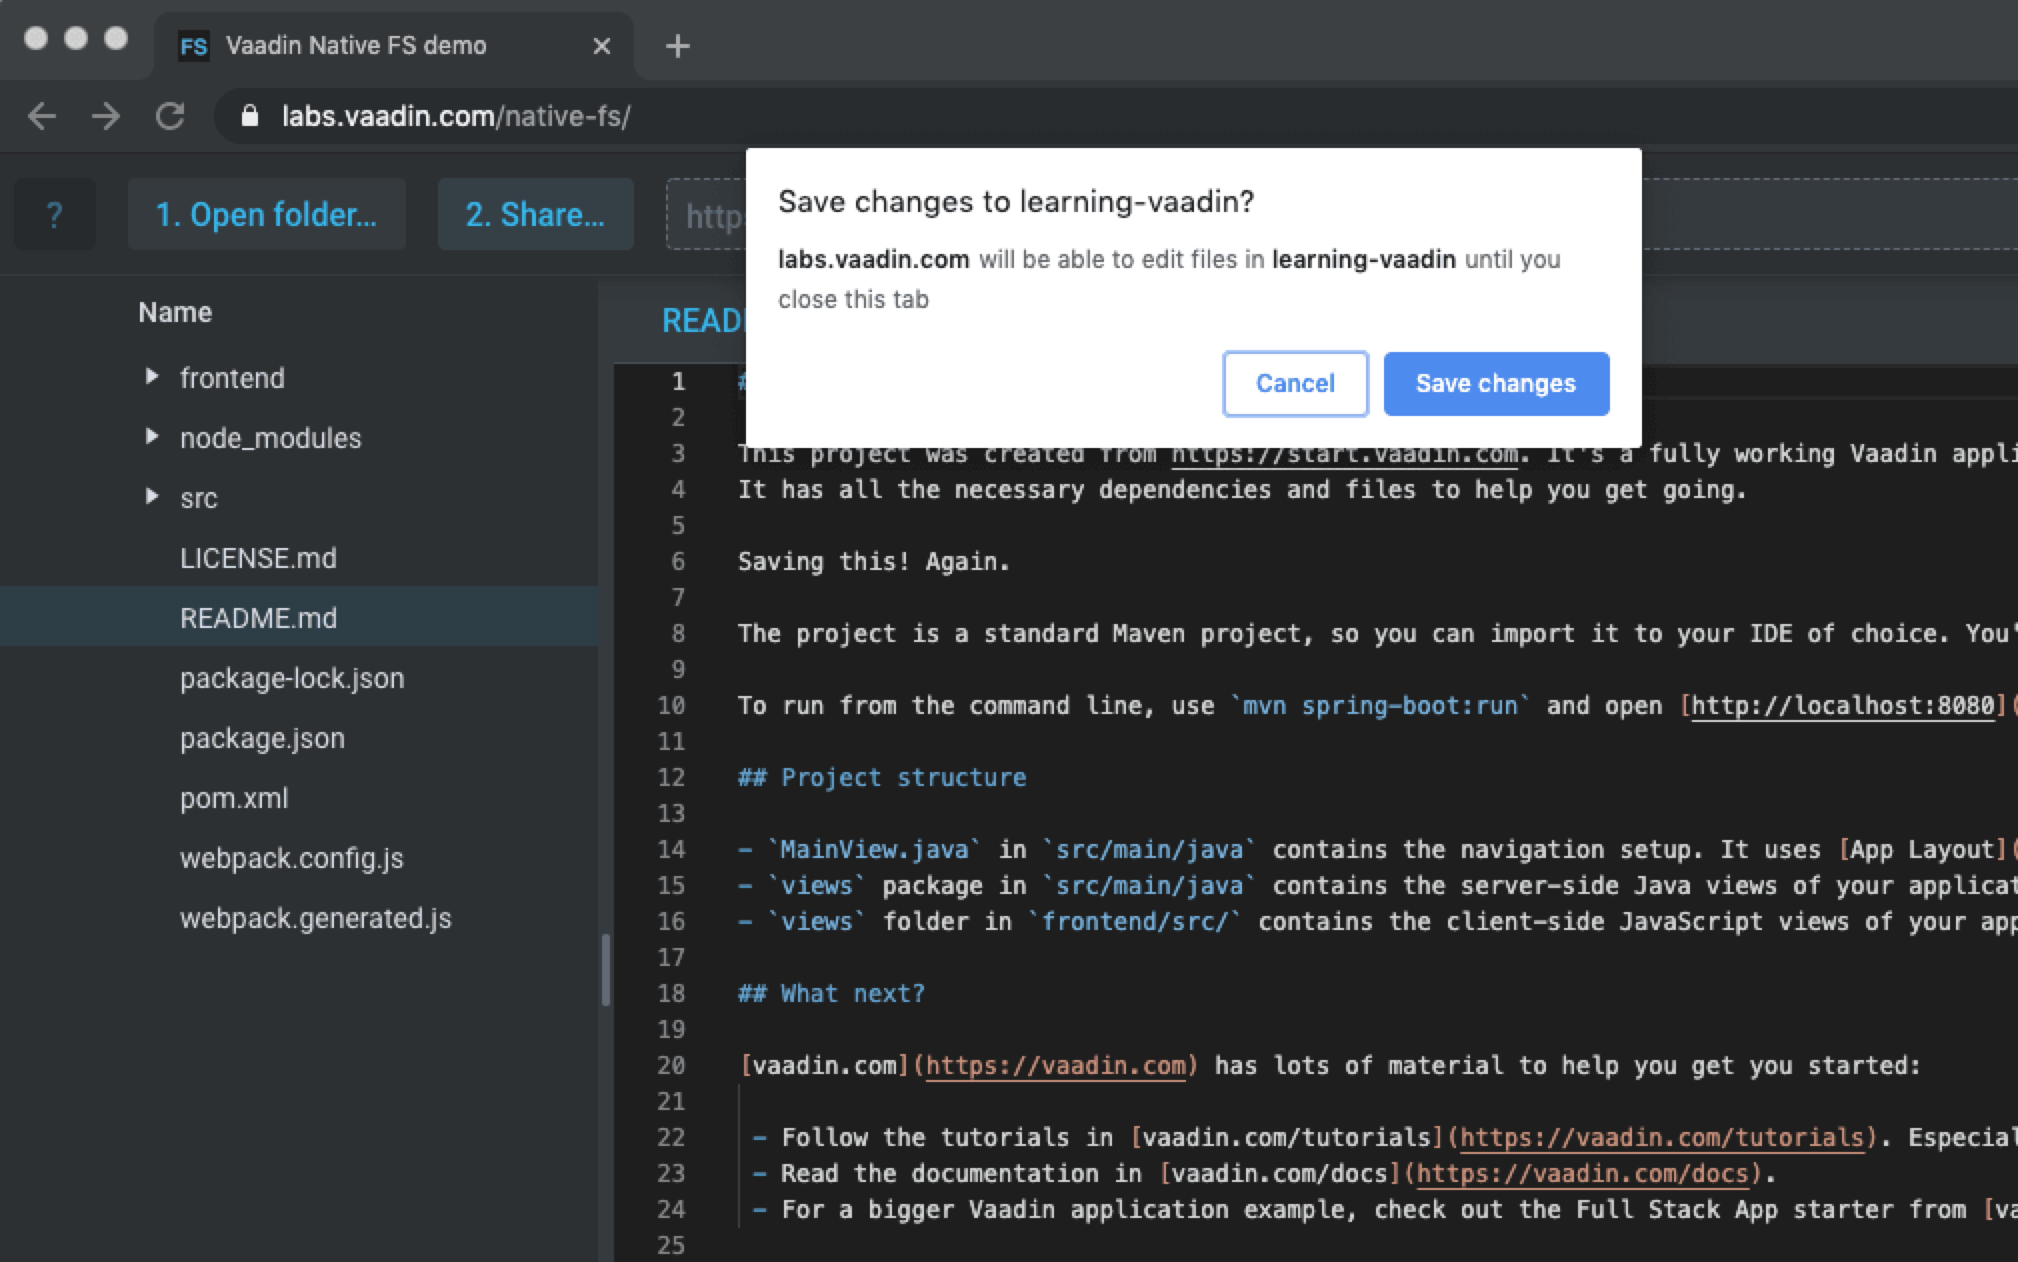Click the browser reload icon
Viewport: 2018px width, 1262px height.
pyautogui.click(x=169, y=115)
